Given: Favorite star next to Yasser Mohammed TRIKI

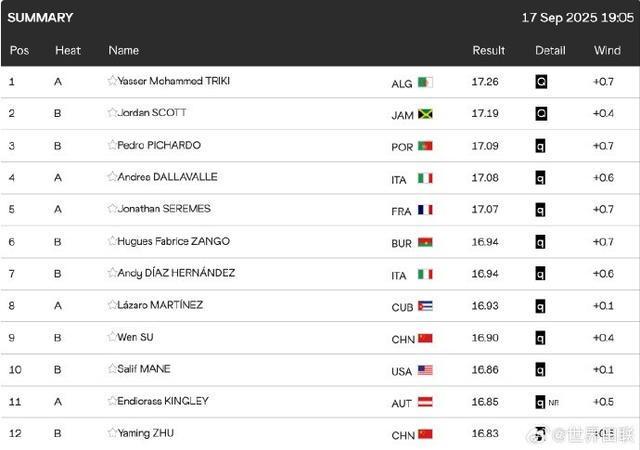Looking at the screenshot, I should (x=112, y=80).
